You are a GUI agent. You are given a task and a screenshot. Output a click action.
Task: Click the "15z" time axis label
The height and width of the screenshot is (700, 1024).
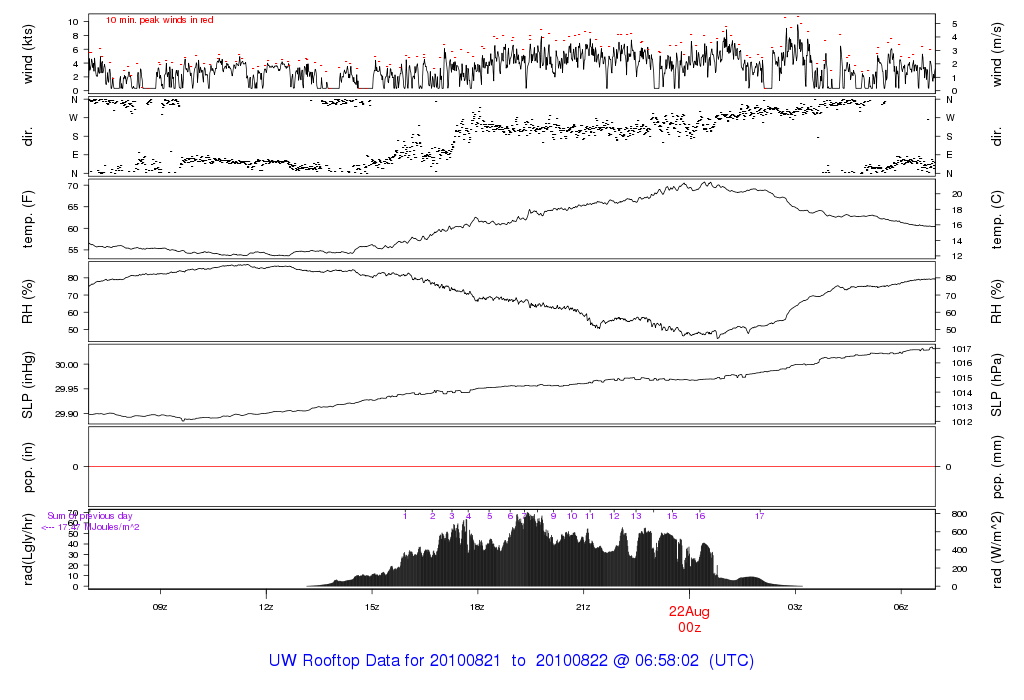tap(372, 607)
